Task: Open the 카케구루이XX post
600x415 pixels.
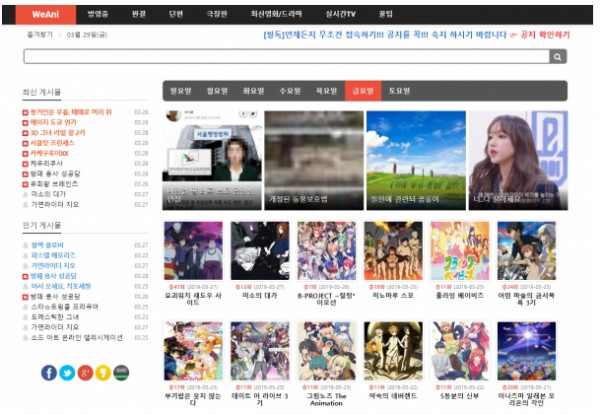Action: click(49, 154)
